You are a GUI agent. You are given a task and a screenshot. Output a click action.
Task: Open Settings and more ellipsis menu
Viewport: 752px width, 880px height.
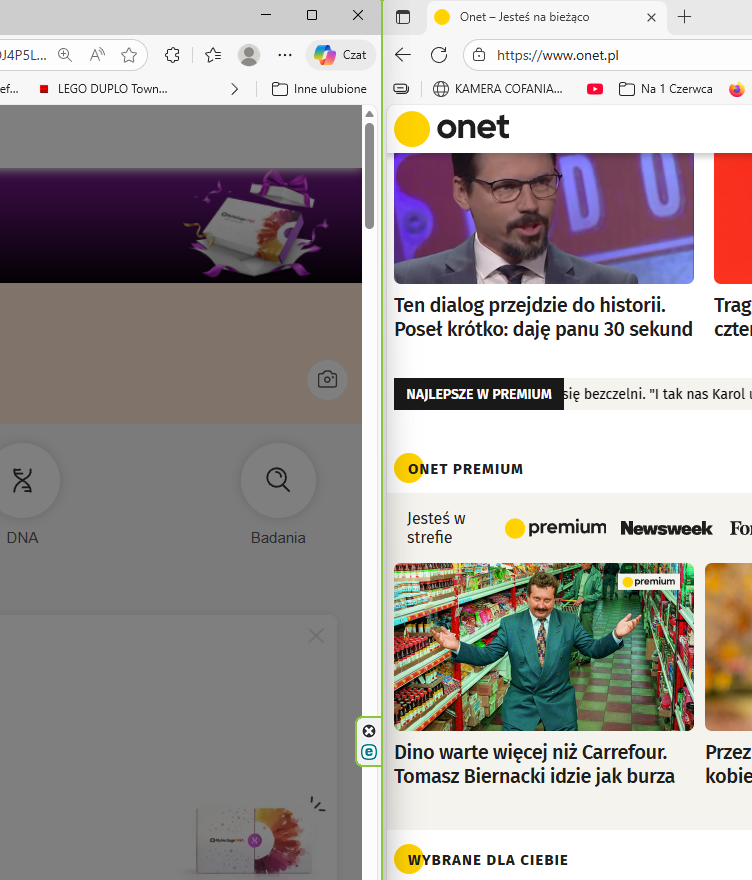pos(285,55)
